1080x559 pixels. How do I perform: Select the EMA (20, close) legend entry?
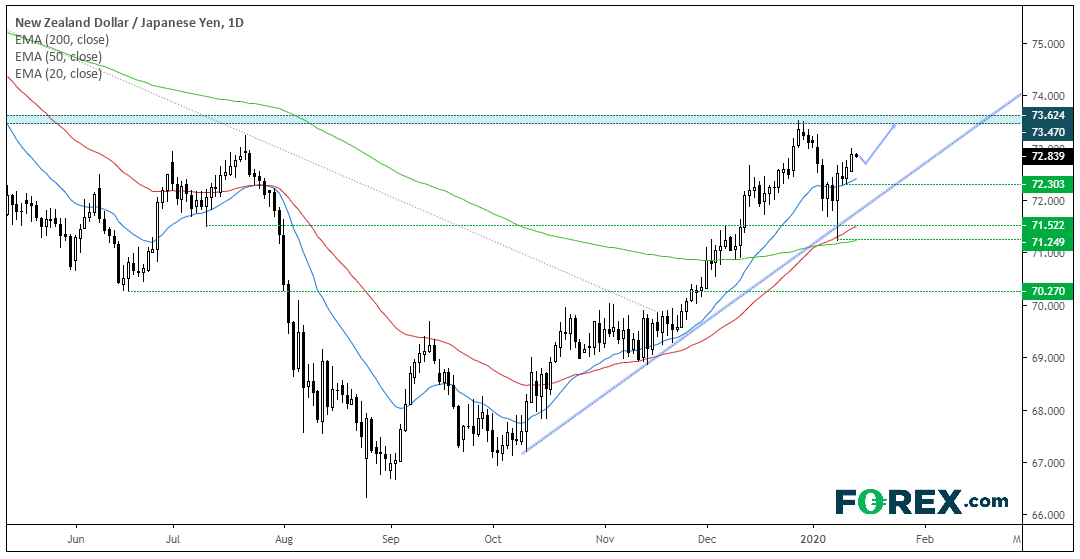(58, 73)
